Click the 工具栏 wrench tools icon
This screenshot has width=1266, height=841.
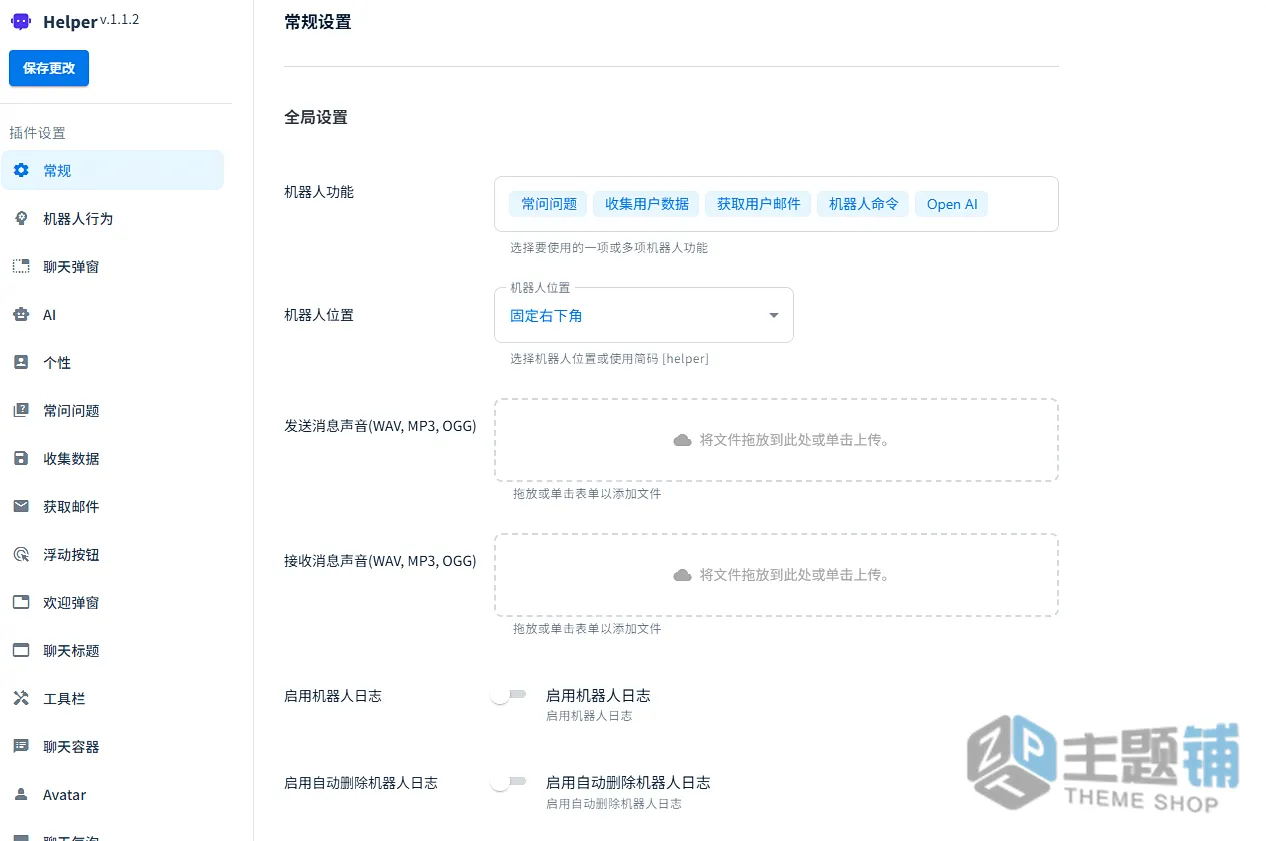coord(21,698)
